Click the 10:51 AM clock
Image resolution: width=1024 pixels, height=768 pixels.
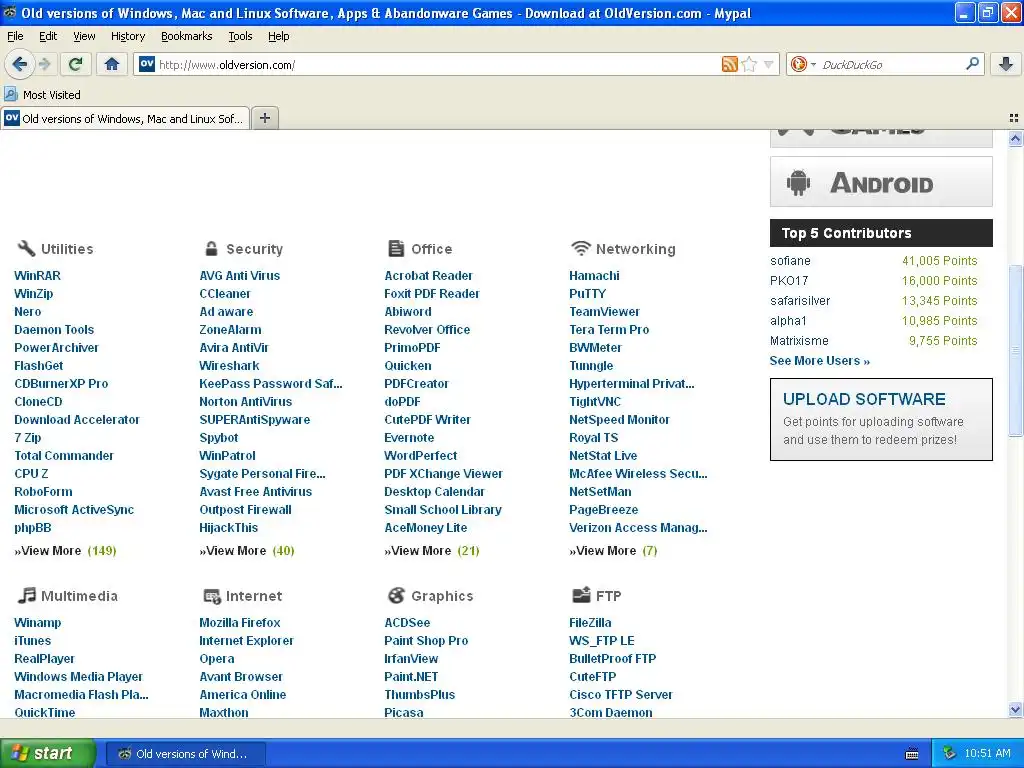coord(987,753)
